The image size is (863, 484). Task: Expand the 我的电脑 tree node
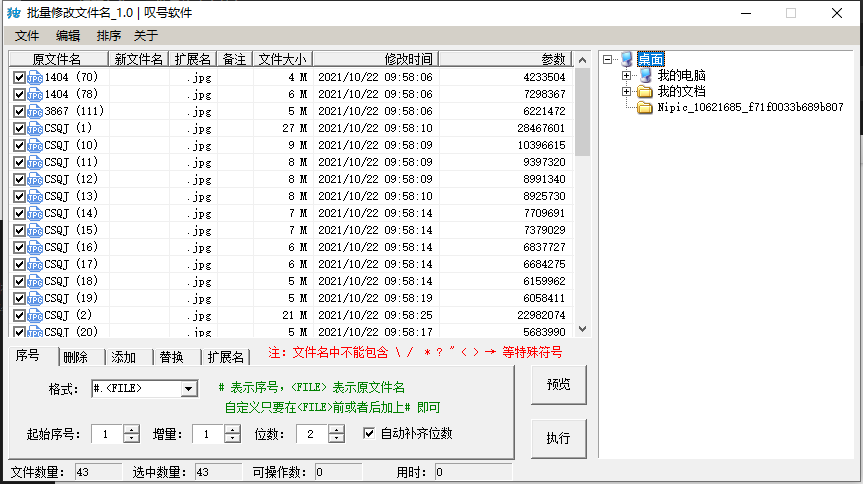[x=626, y=75]
